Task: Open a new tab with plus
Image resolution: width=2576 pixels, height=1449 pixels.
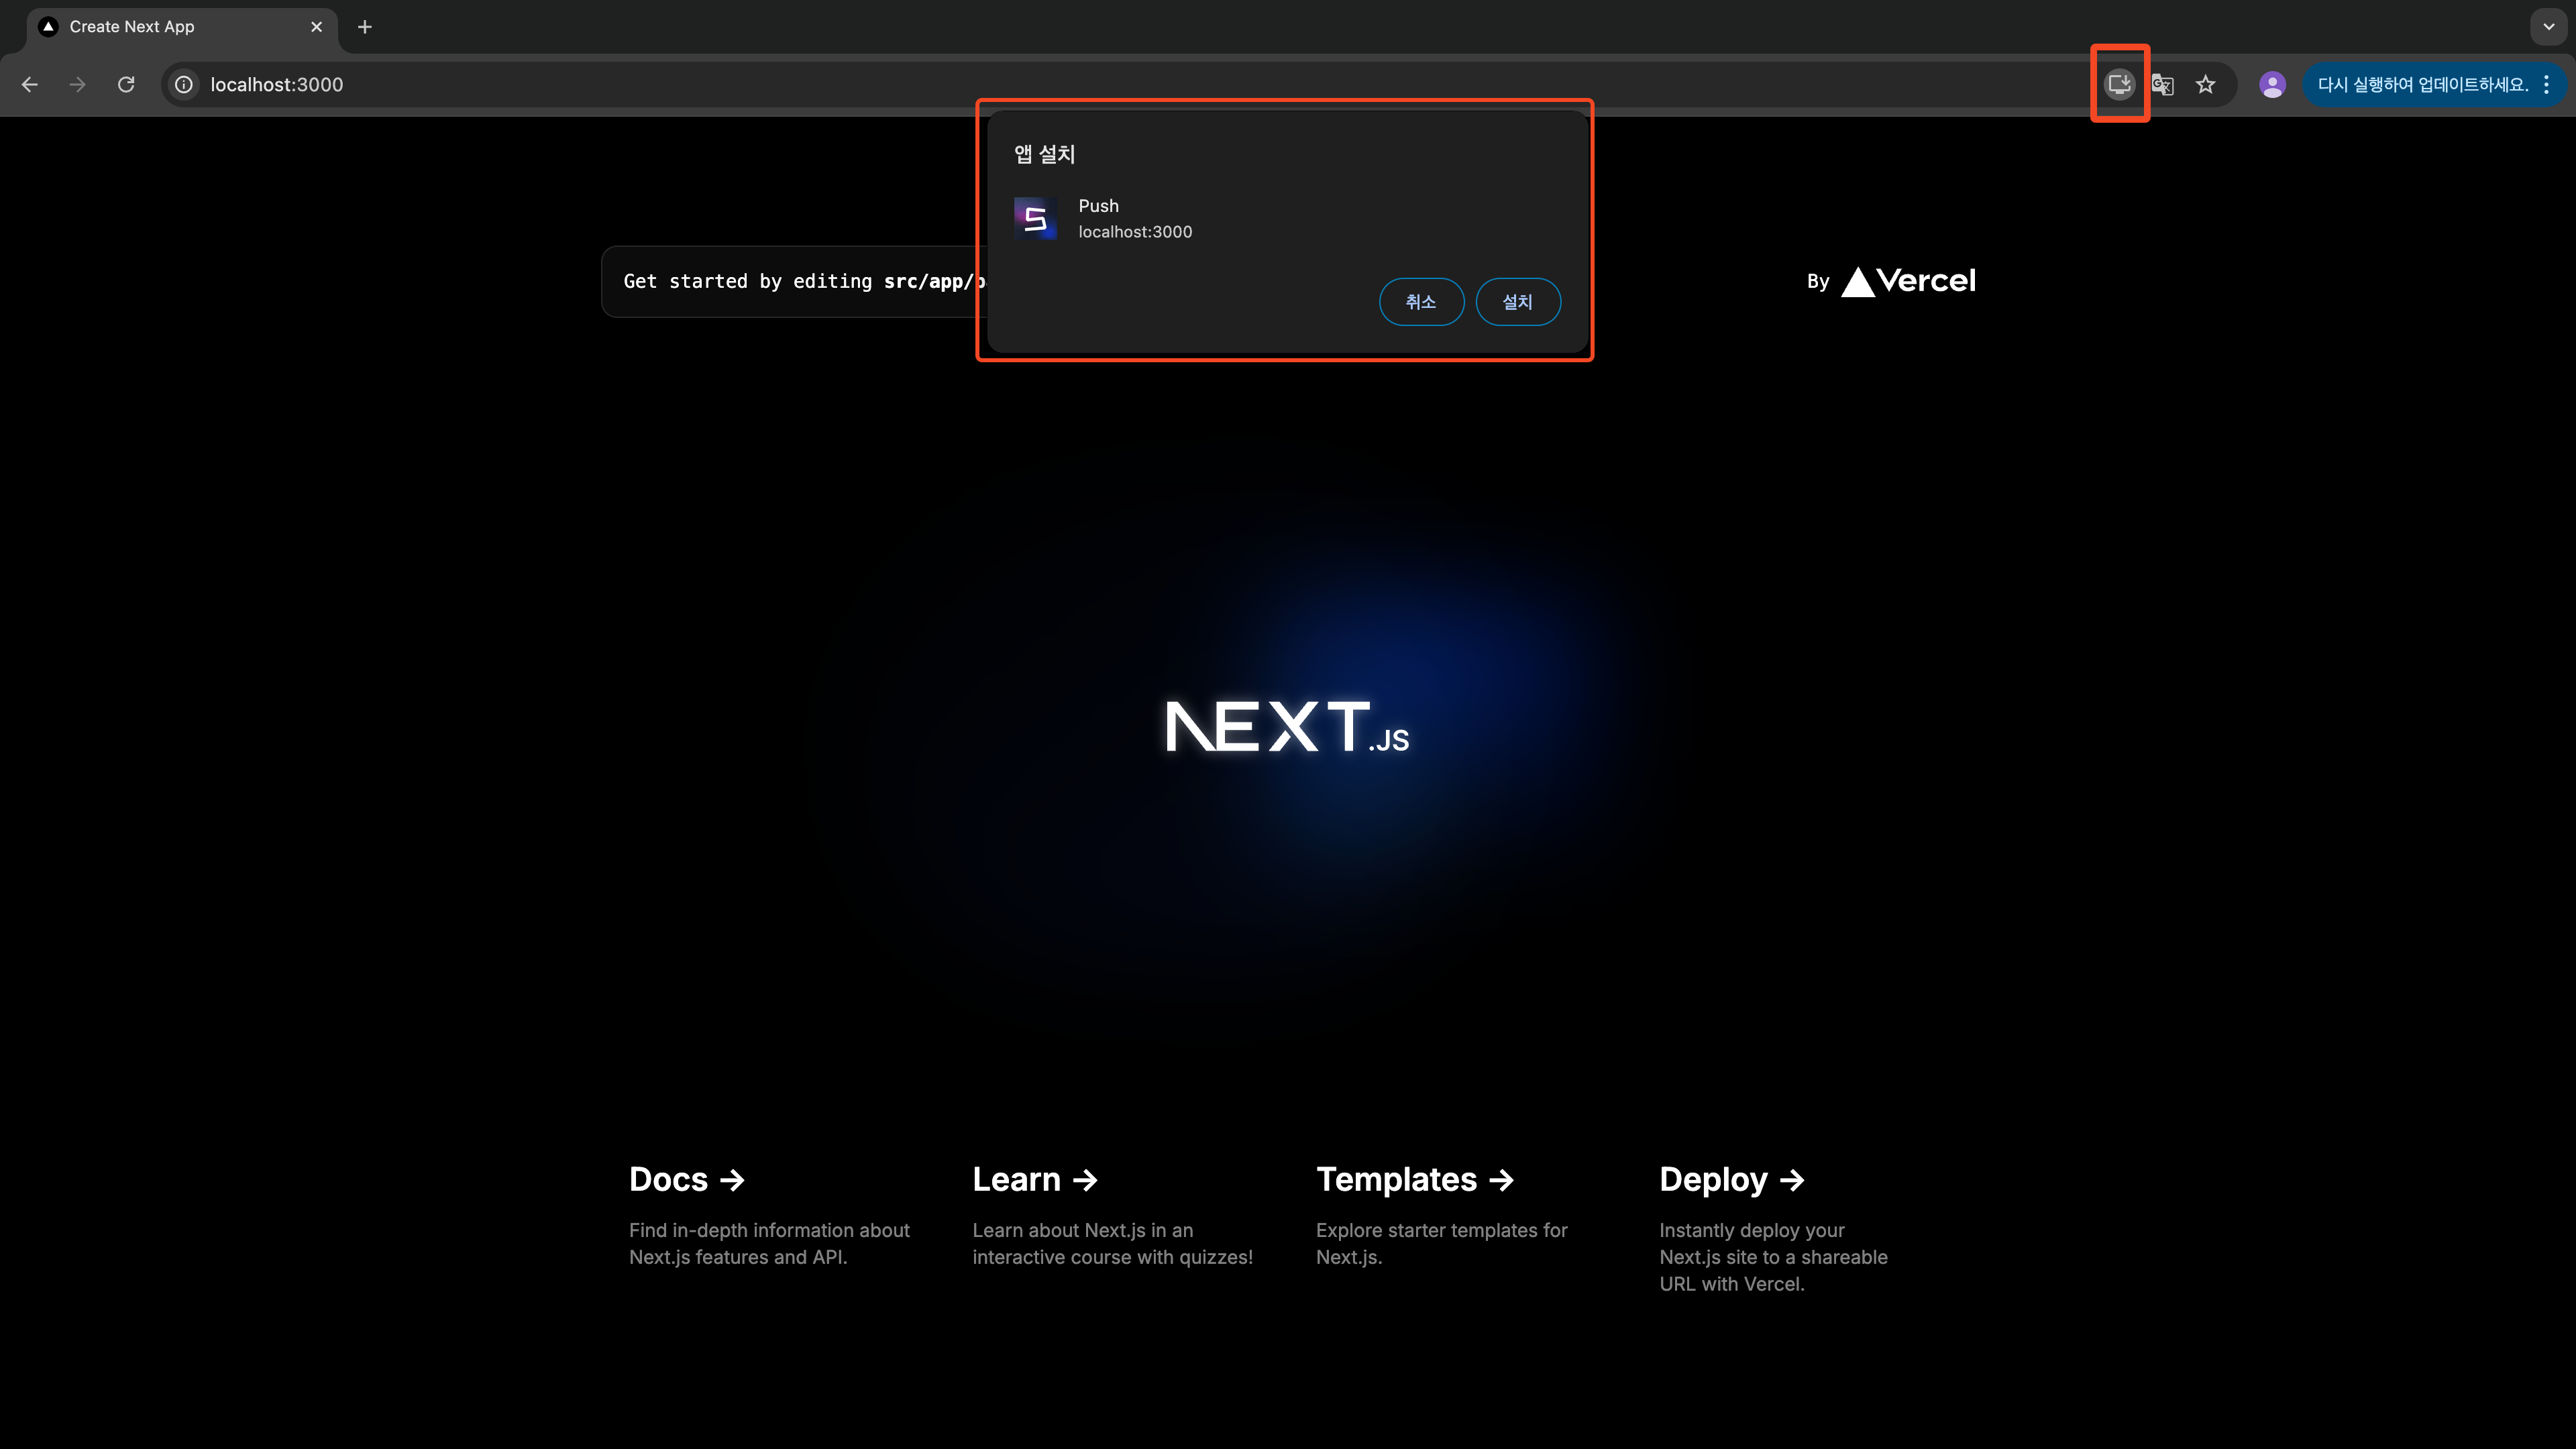Action: pos(365,27)
